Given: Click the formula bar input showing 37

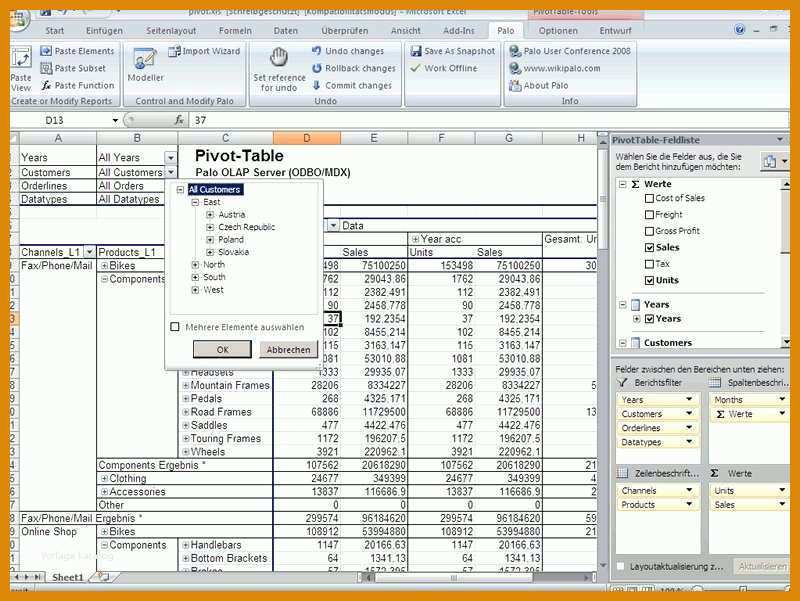Looking at the screenshot, I should point(489,120).
